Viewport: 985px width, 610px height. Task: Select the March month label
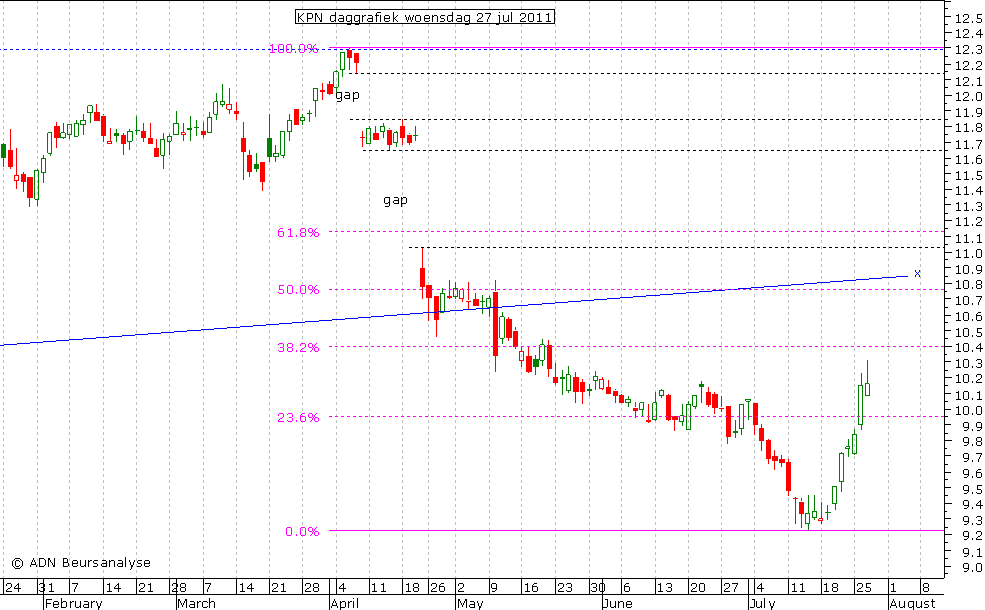tap(196, 603)
